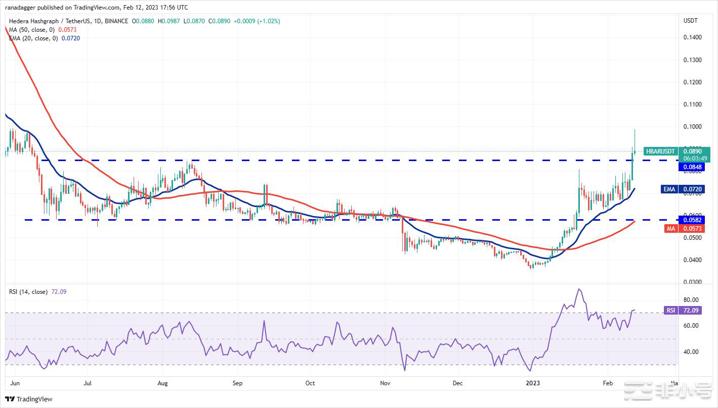Viewport: 718px width, 408px height.
Task: Click the HBARUSDT price label tag
Action: (662, 150)
